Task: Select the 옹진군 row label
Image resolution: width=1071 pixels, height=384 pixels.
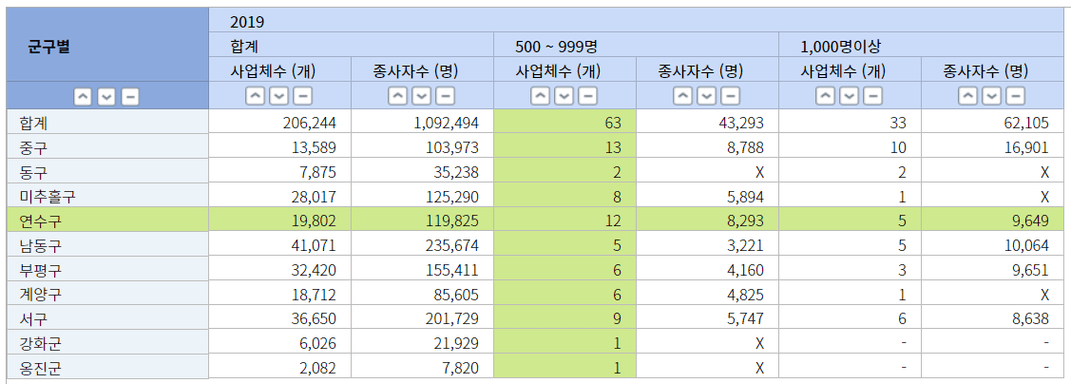Action: (x=41, y=368)
